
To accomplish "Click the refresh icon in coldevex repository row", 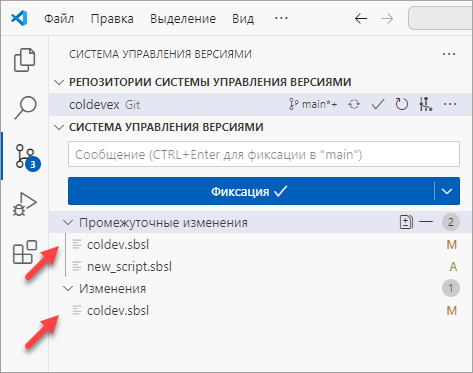I will pos(402,105).
